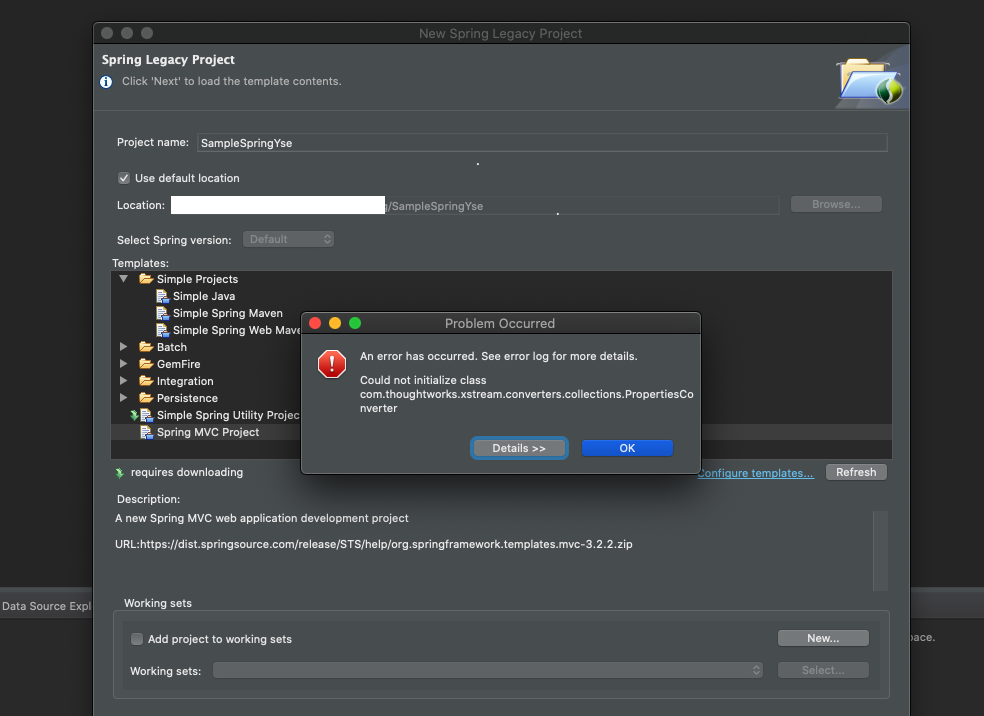984x716 pixels.
Task: Click the Location path field
Action: click(x=475, y=205)
